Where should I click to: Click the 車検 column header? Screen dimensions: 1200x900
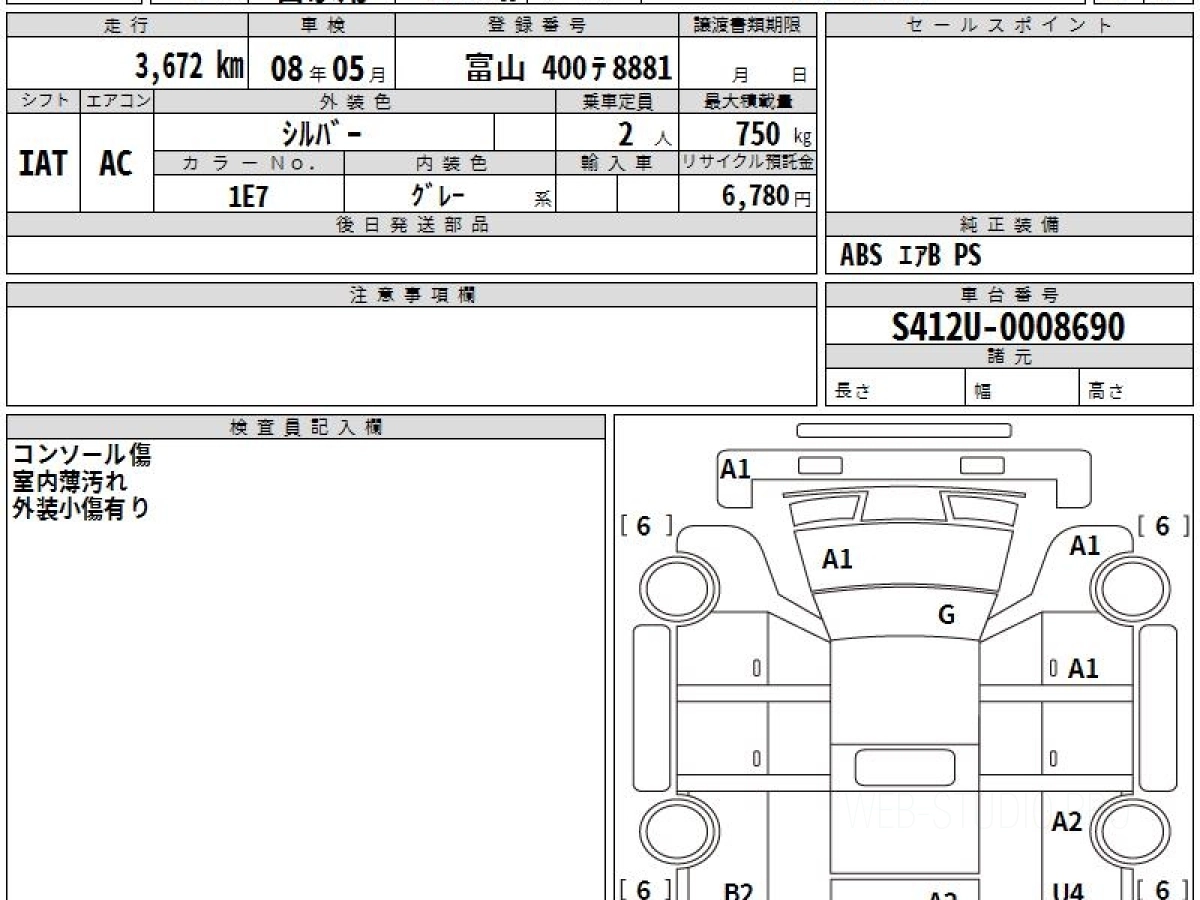(321, 26)
